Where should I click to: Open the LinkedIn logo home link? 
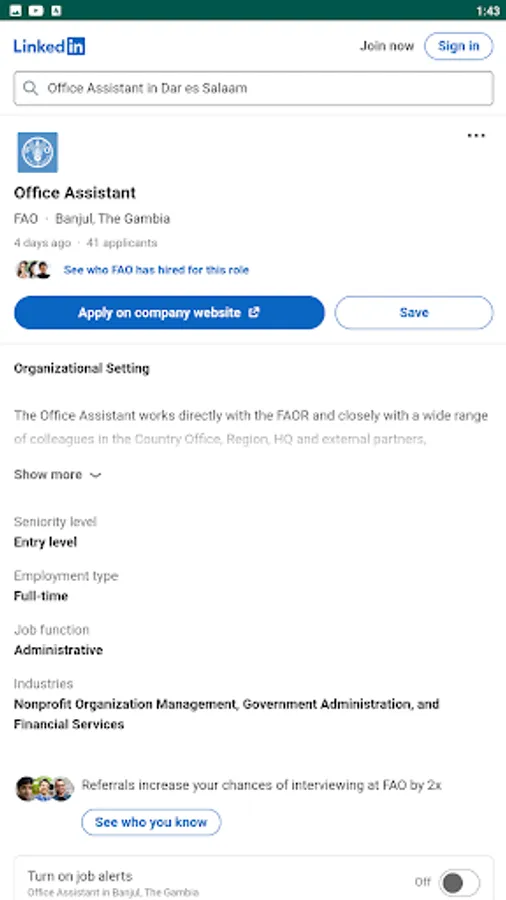click(x=49, y=46)
